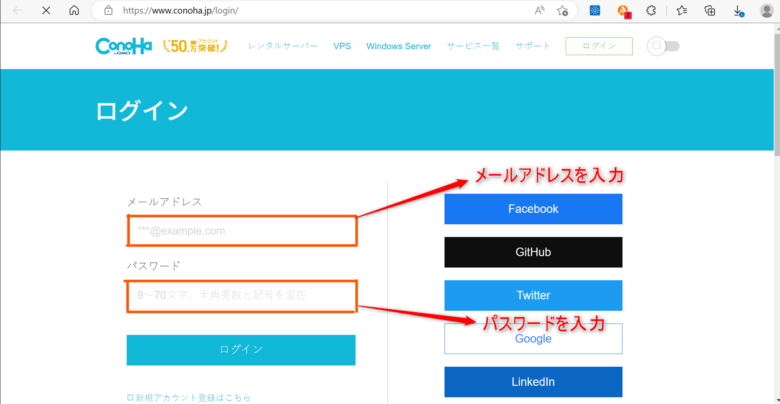
Task: Click the outlined ログイン button in header
Action: (599, 46)
